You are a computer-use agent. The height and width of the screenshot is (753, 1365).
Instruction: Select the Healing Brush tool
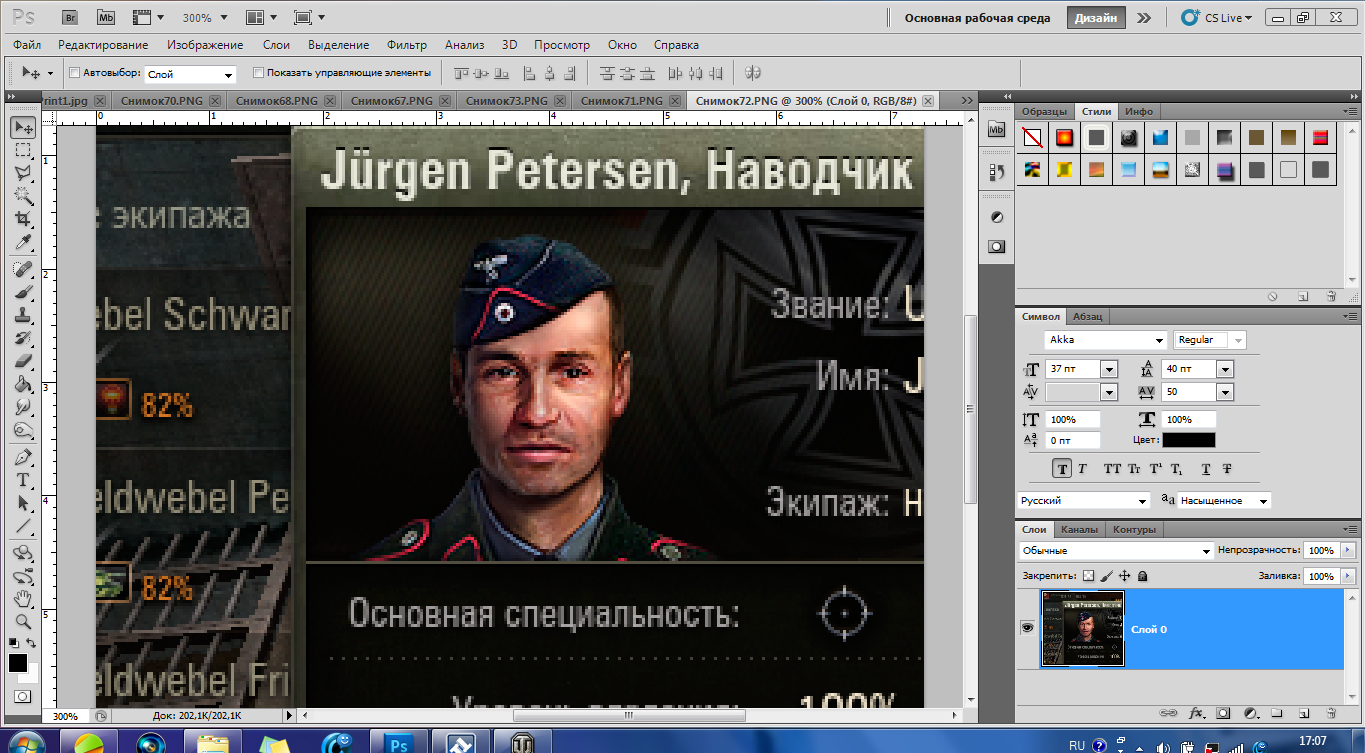pos(22,270)
